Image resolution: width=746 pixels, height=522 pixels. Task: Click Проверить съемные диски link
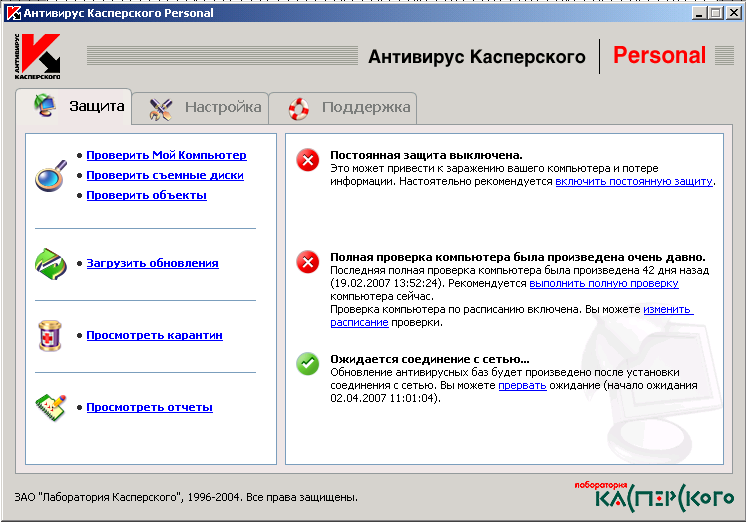coord(165,175)
